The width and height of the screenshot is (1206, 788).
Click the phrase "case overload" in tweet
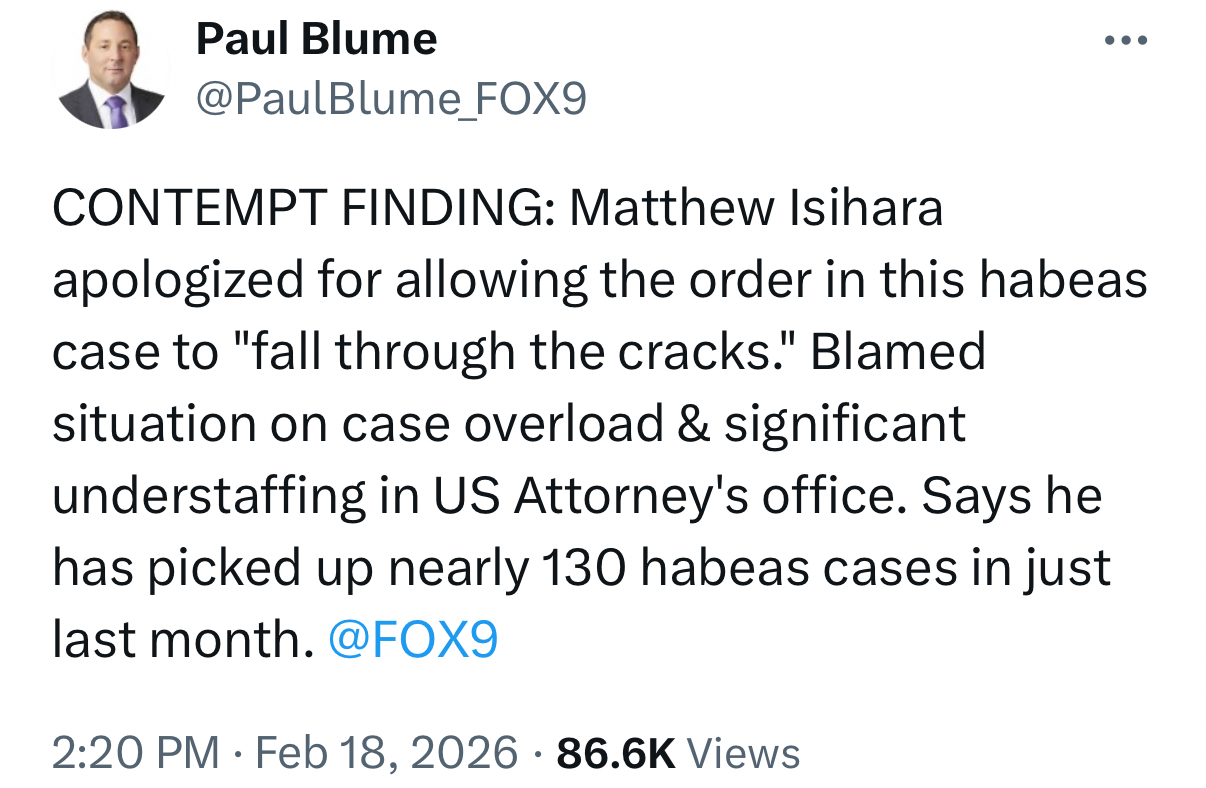click(x=502, y=425)
